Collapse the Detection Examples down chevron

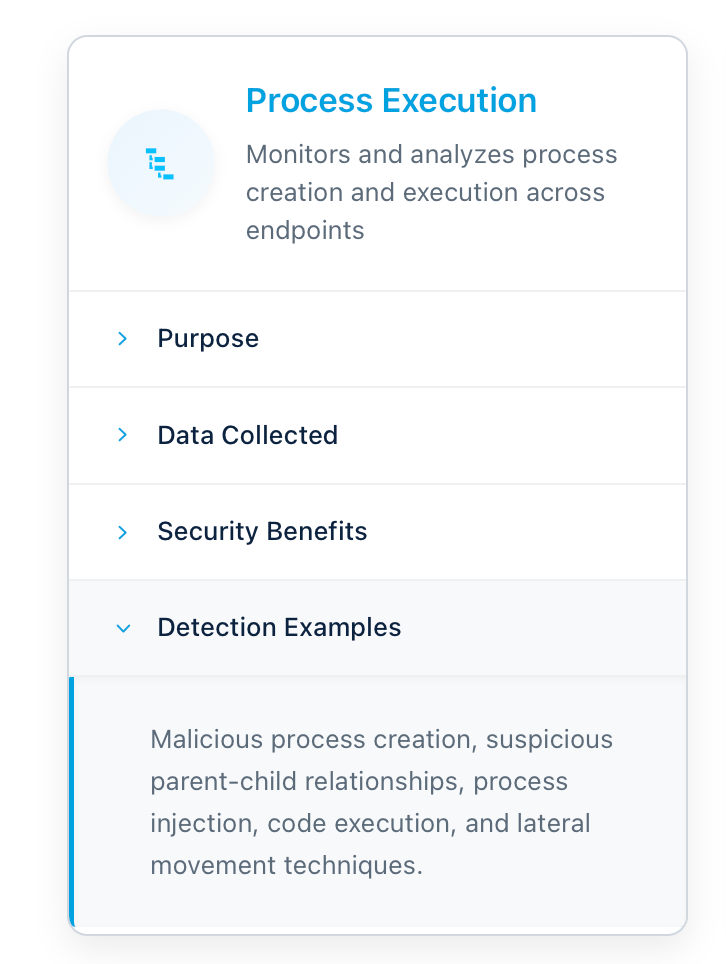(123, 628)
